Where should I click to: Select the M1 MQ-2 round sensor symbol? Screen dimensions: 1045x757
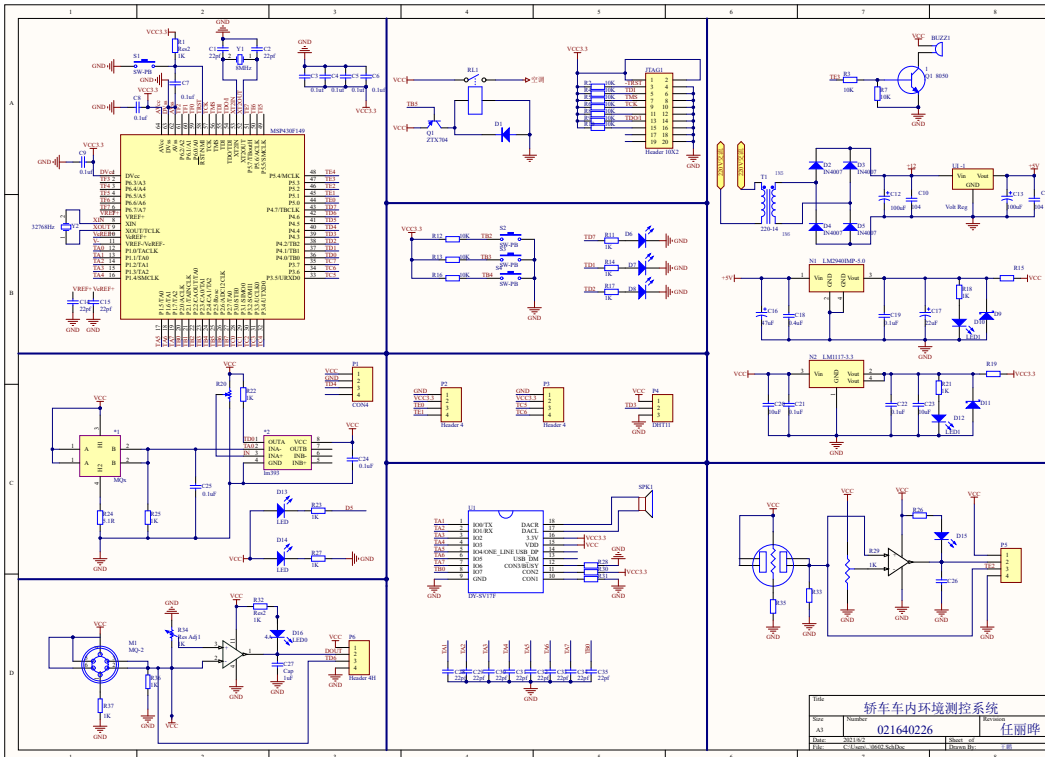coord(100,664)
